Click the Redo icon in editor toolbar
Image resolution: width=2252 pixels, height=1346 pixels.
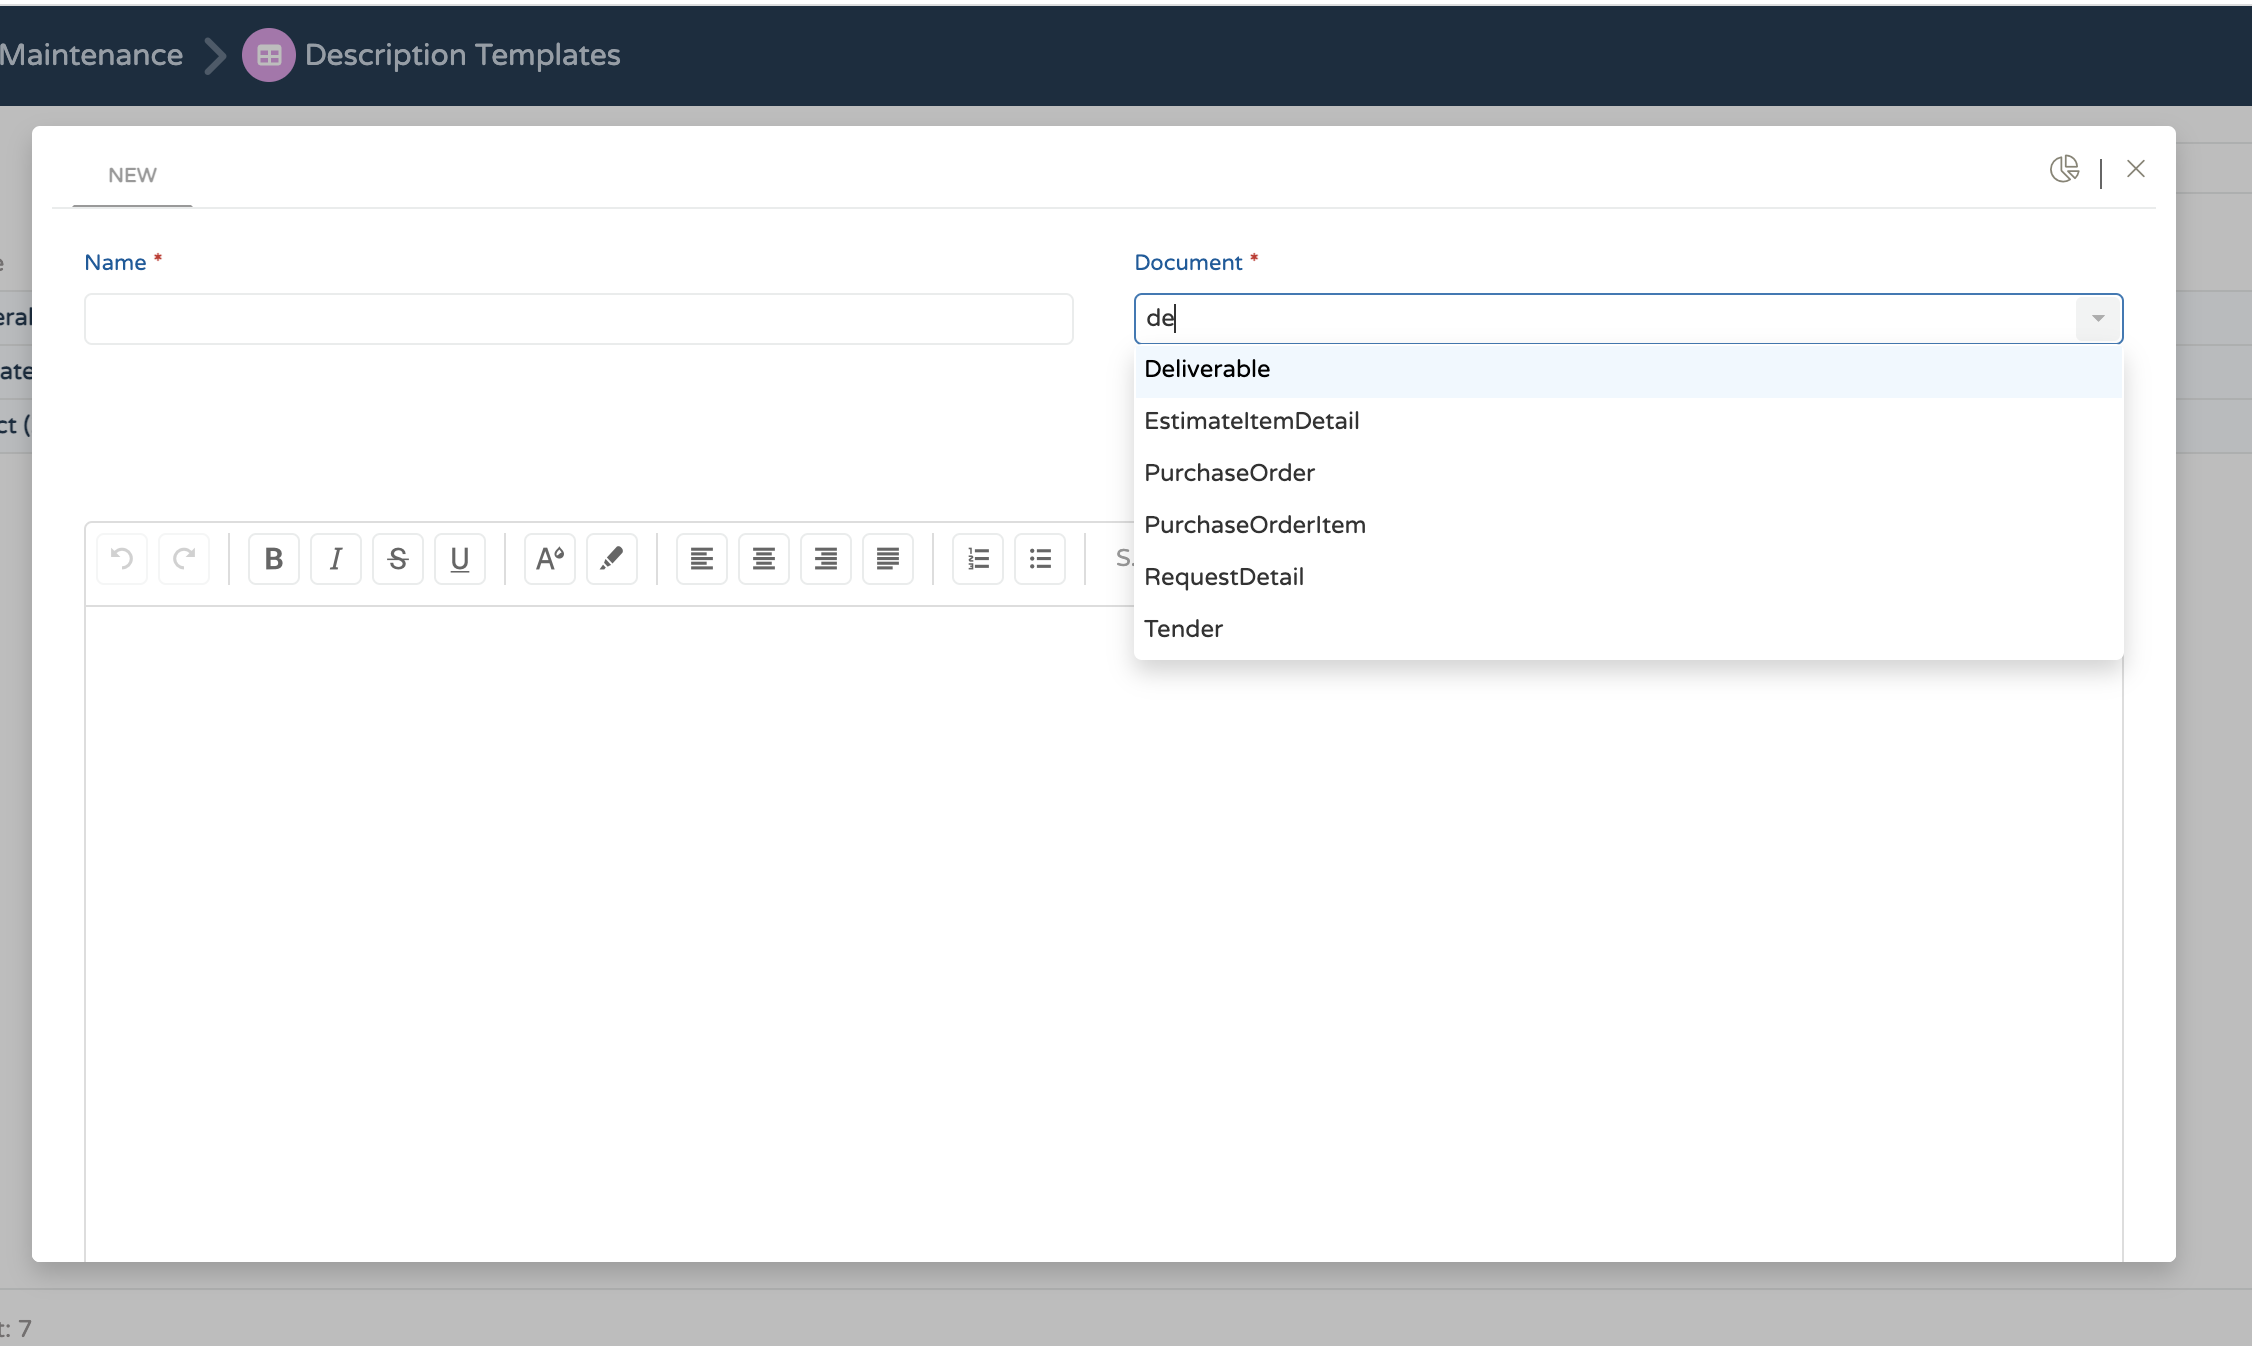184,558
